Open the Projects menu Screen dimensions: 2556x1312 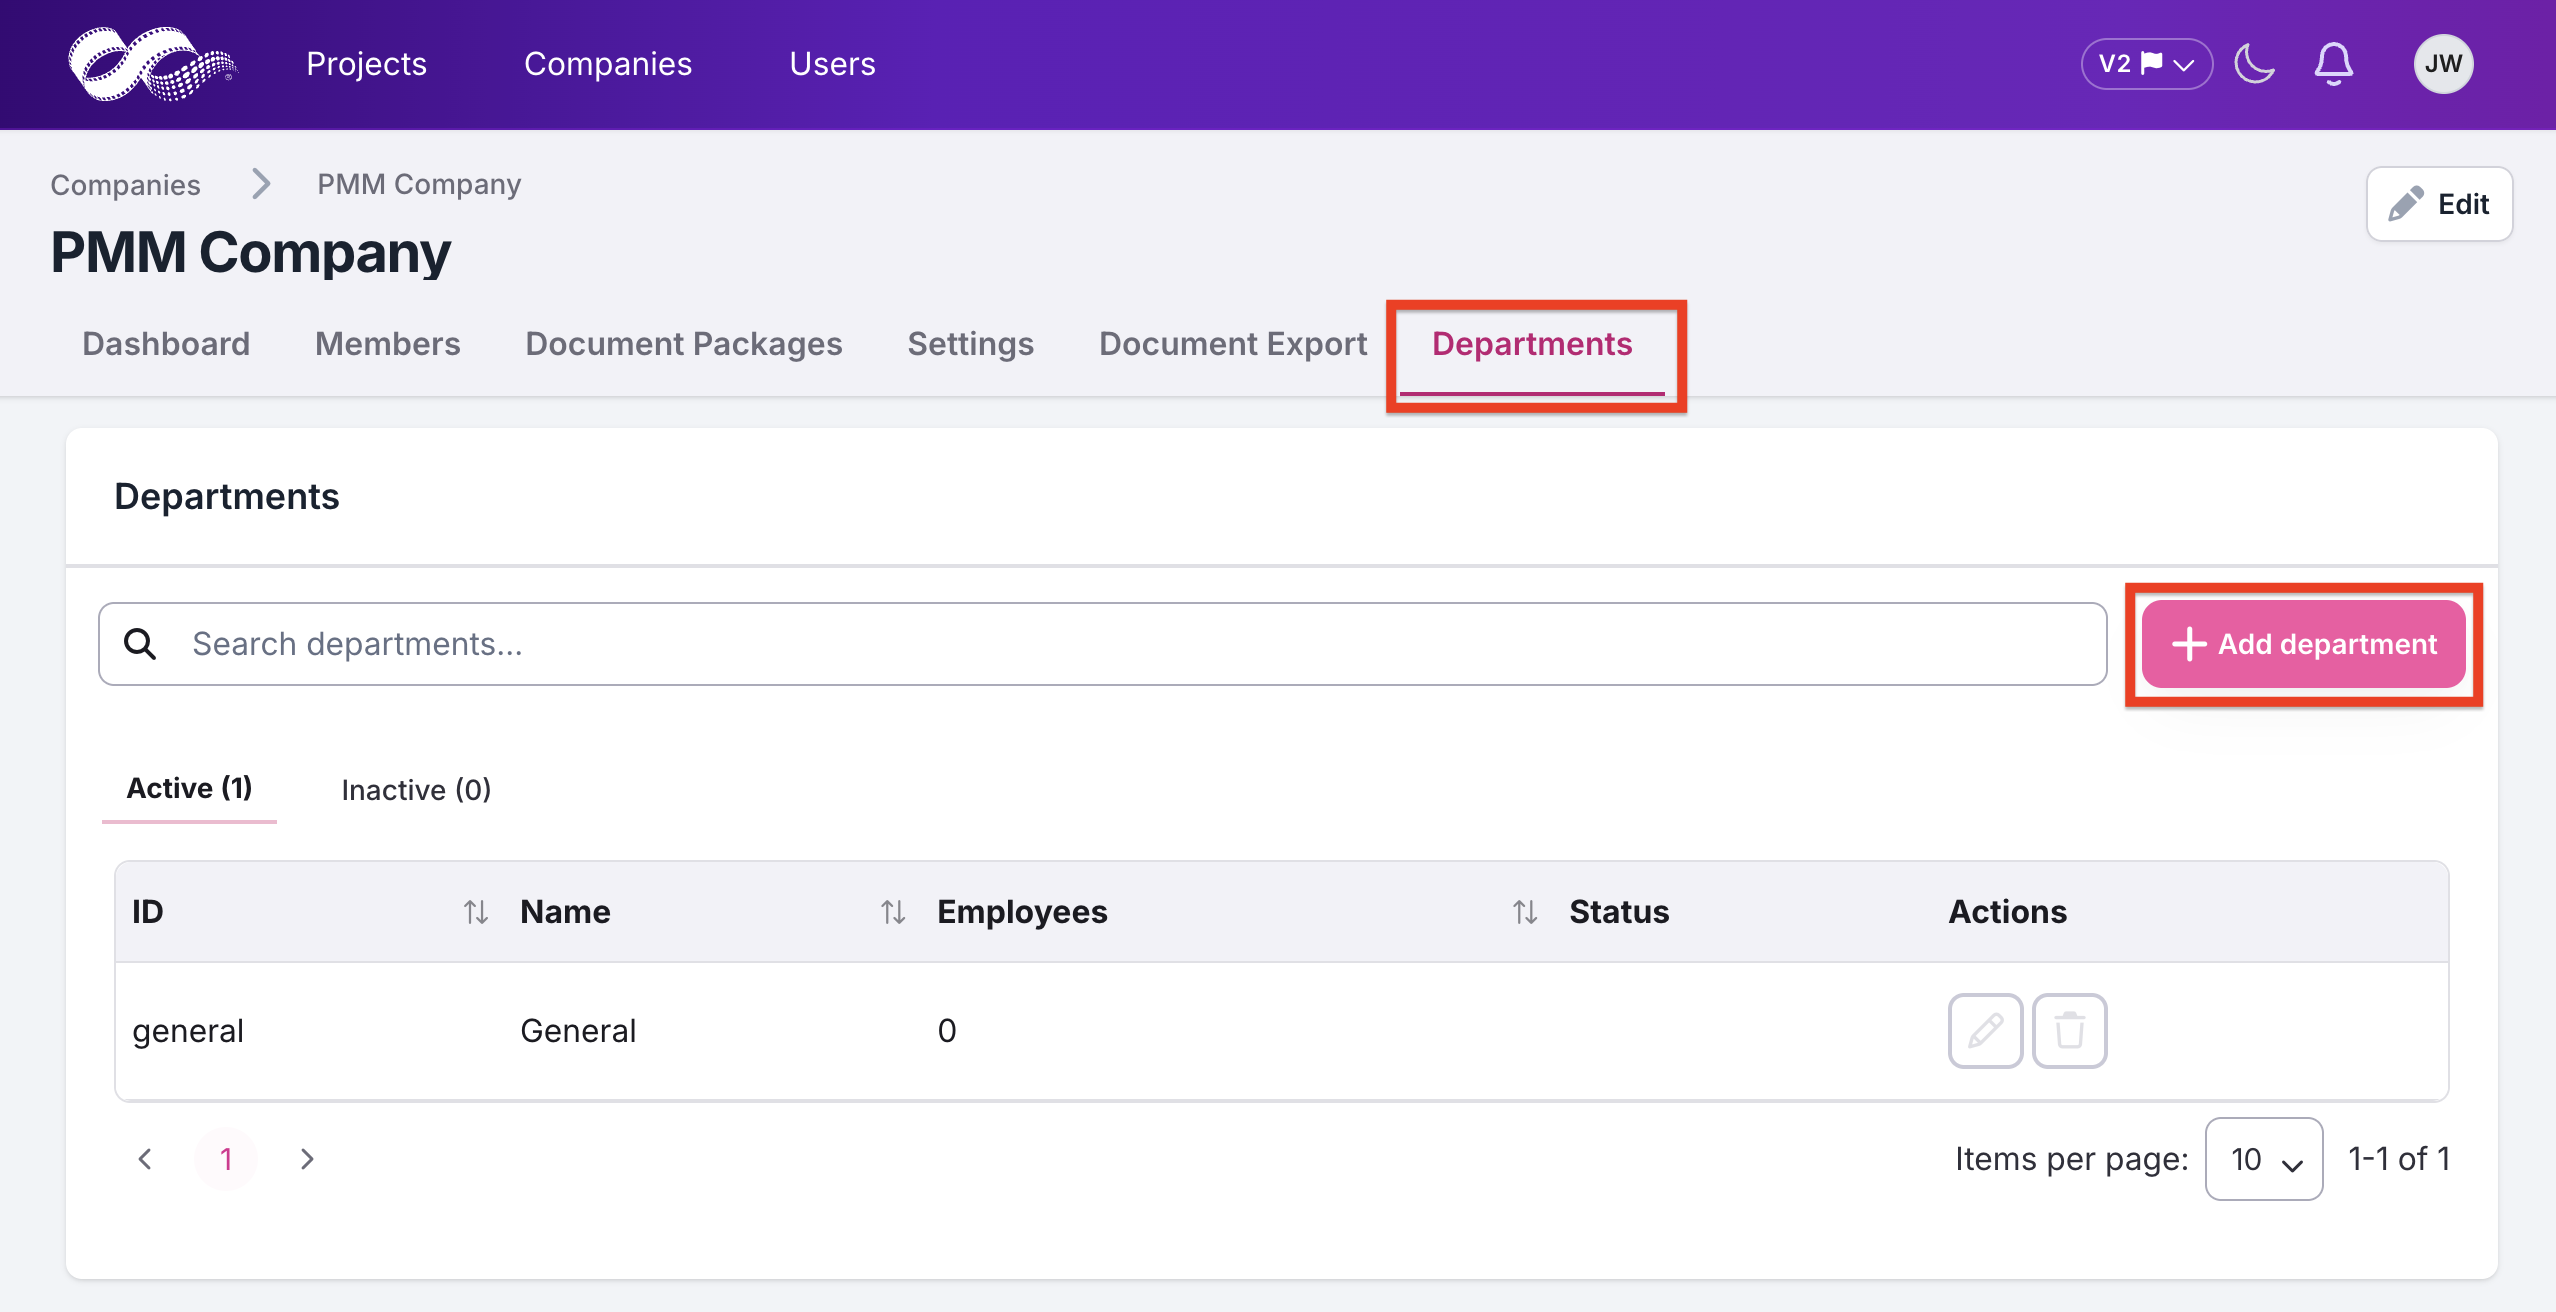(x=366, y=64)
